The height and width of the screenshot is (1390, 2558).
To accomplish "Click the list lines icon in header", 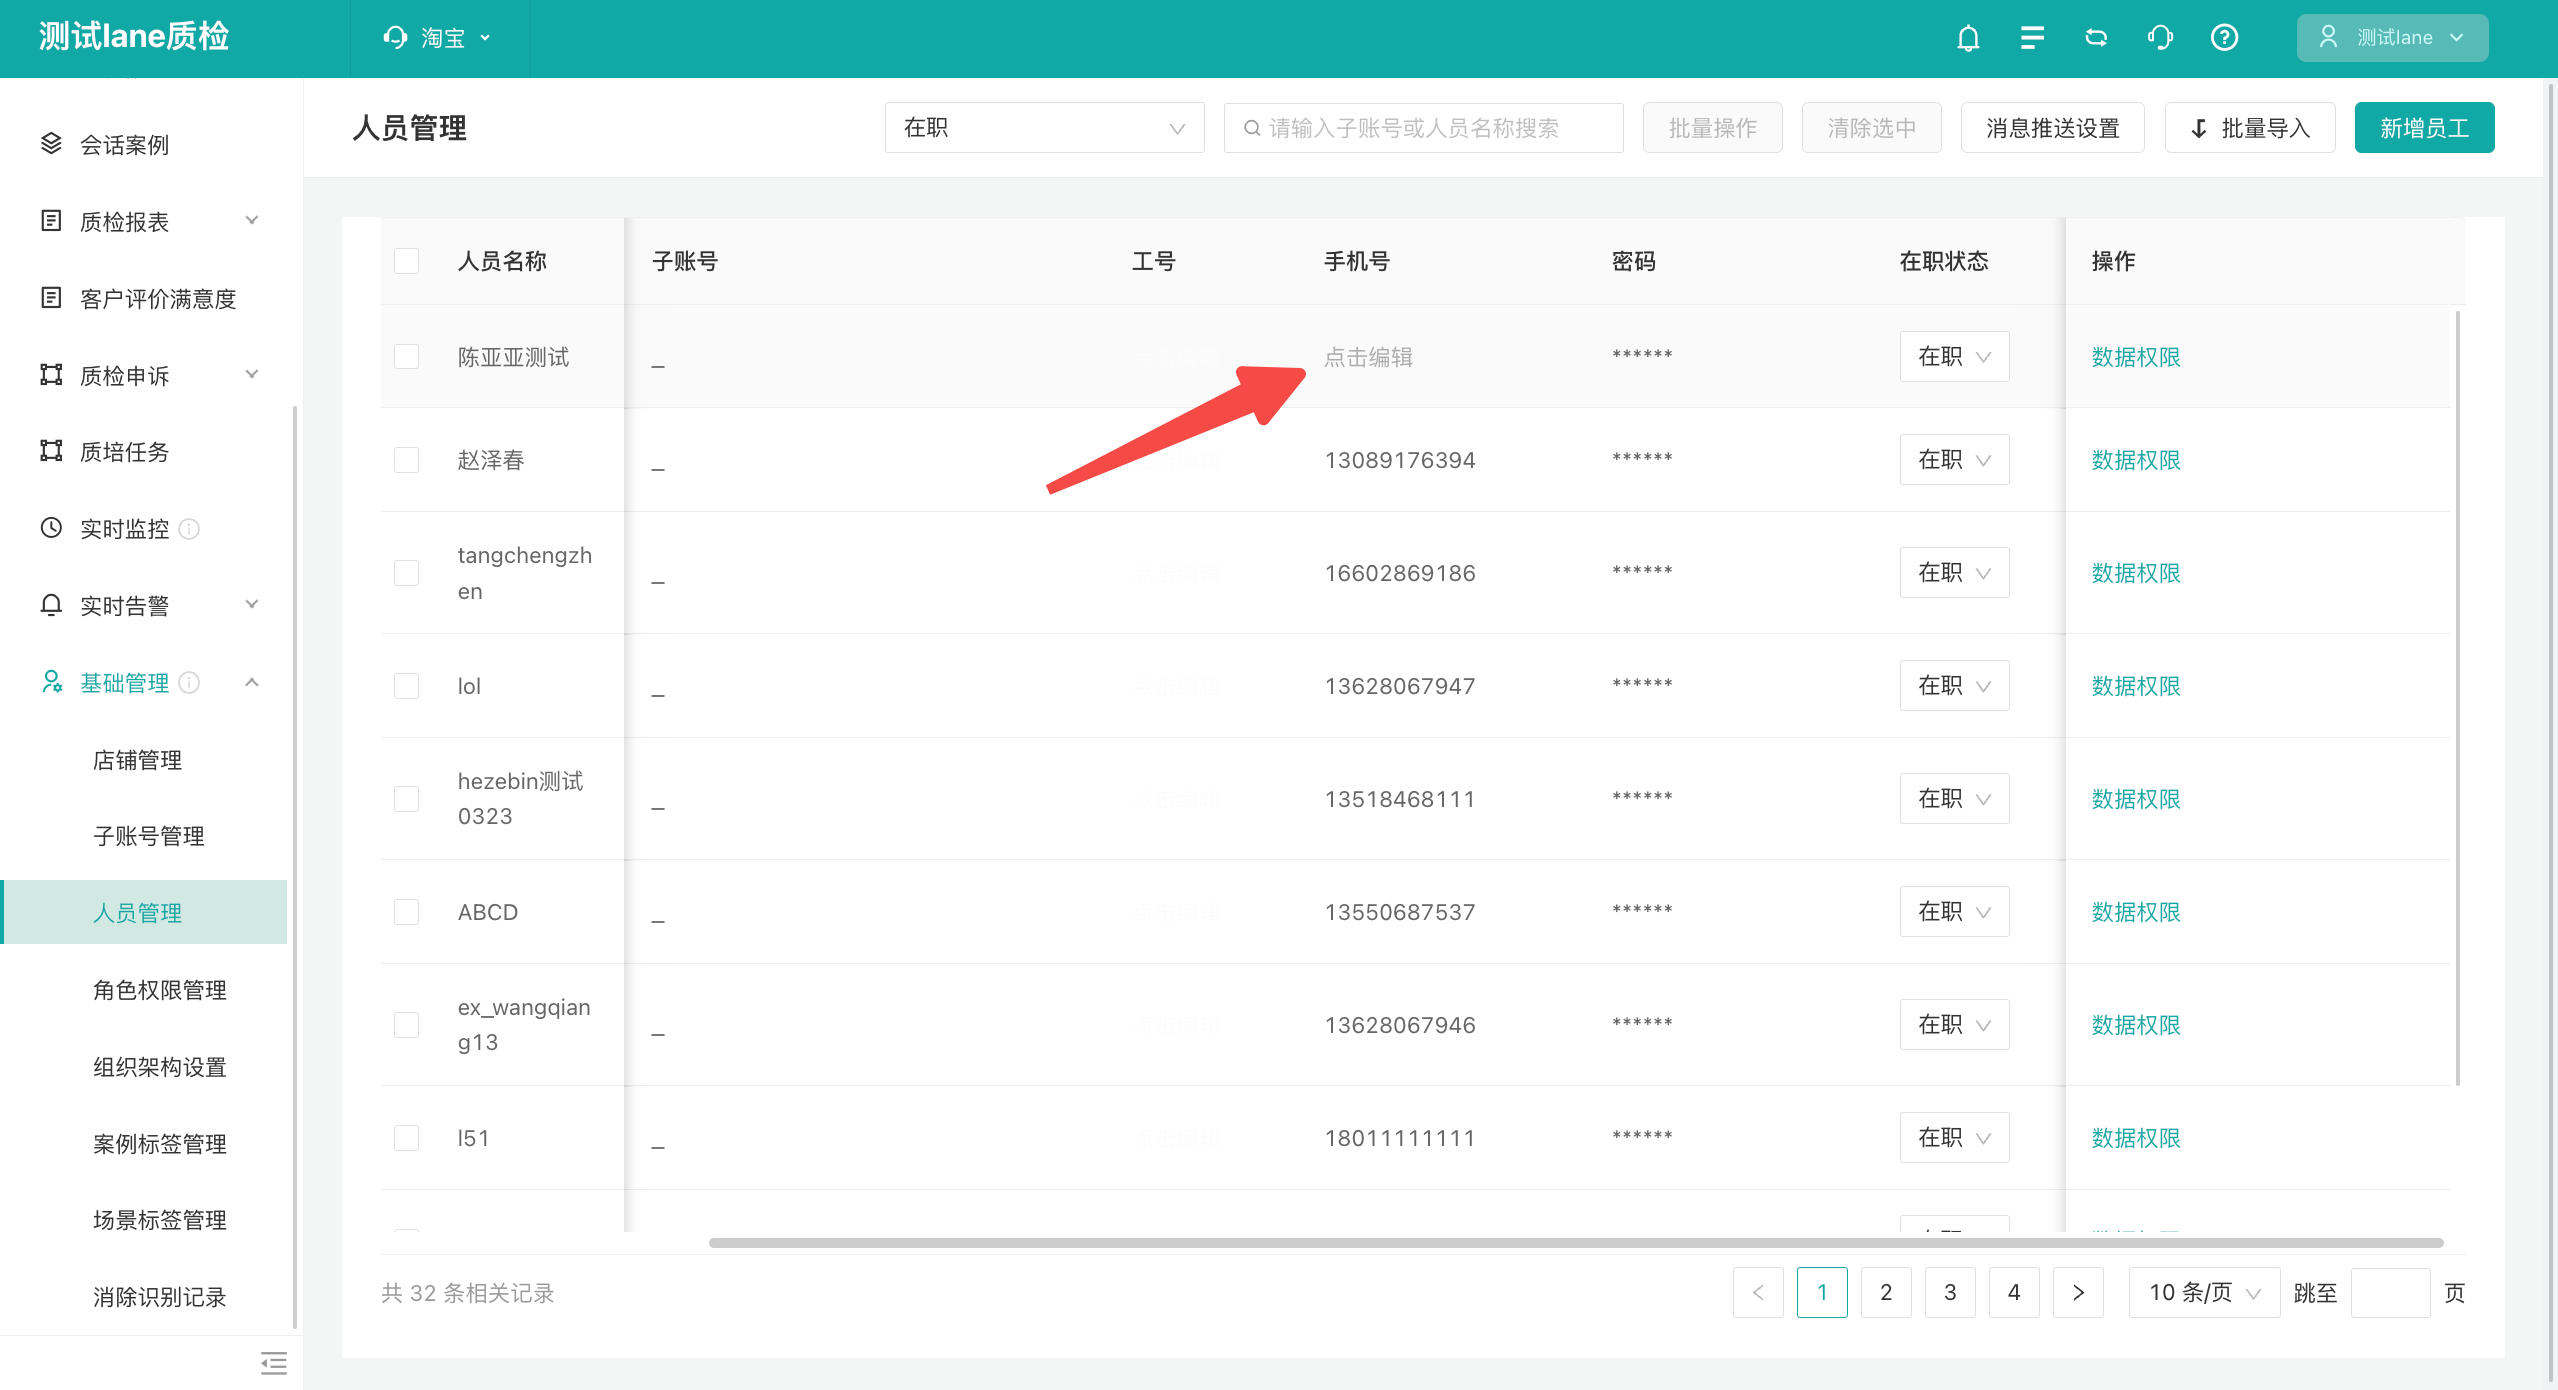I will click(2032, 38).
